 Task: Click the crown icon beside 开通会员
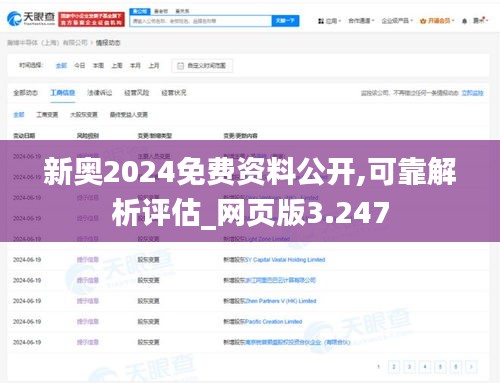pyautogui.click(x=423, y=21)
